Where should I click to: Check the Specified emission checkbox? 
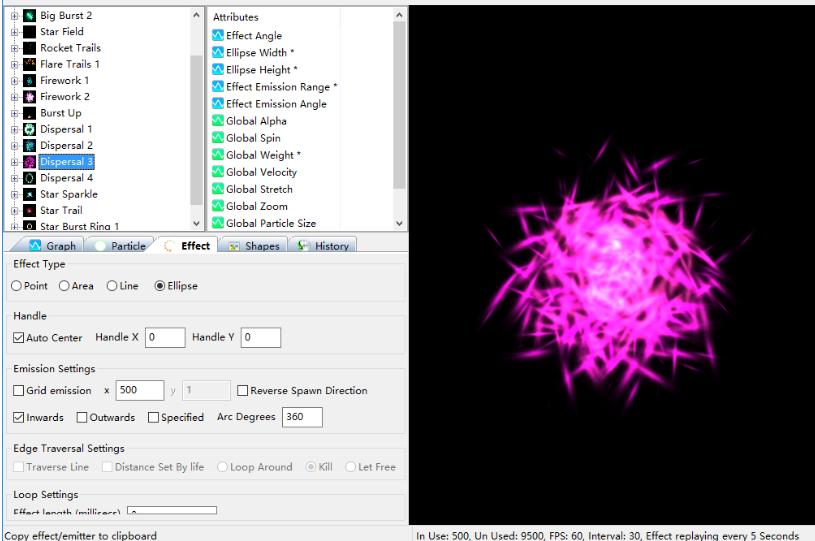(153, 417)
